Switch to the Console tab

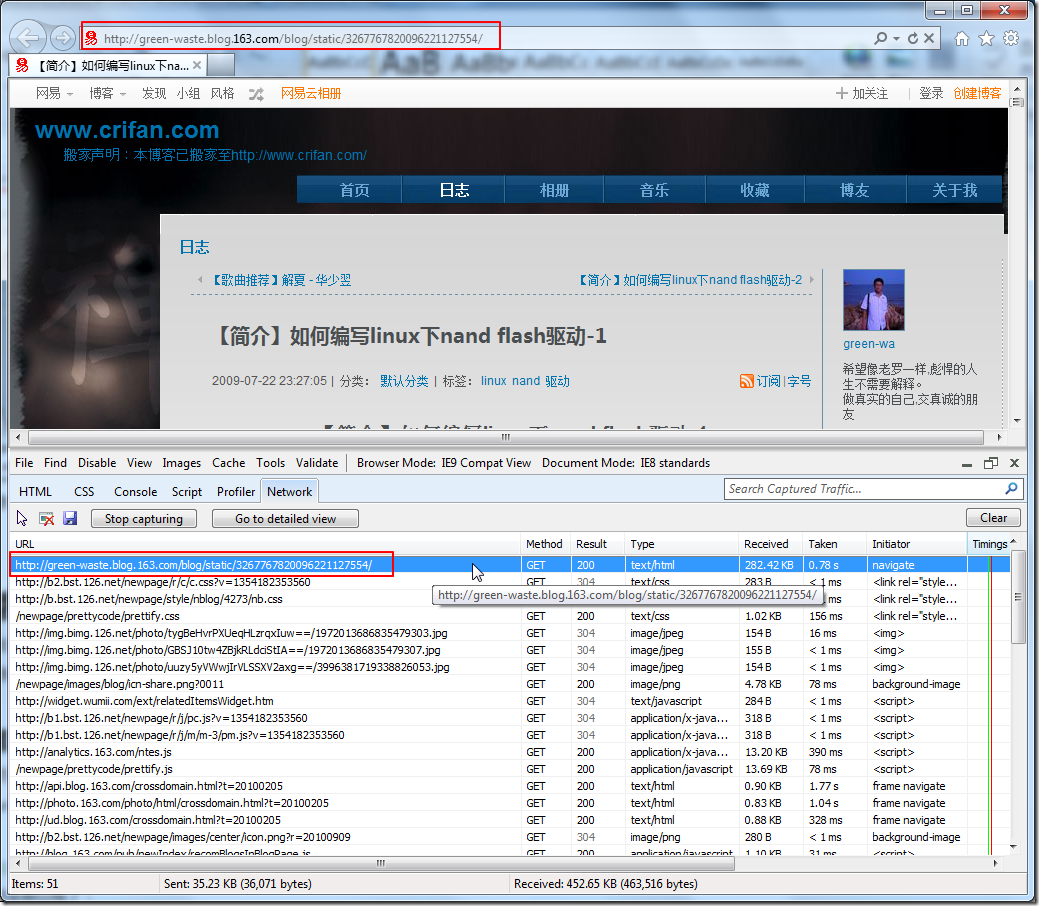click(135, 492)
